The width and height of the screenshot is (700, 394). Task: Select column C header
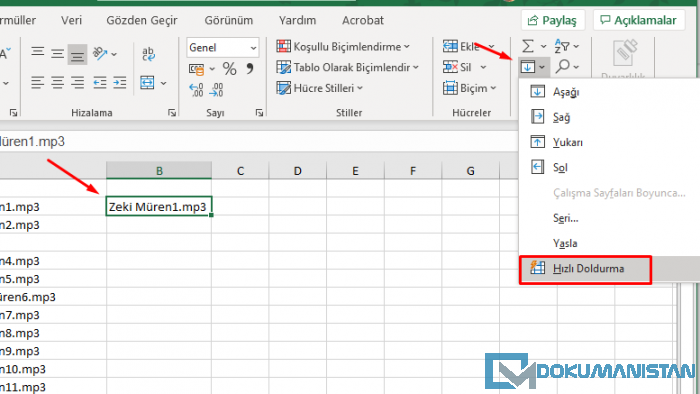pyautogui.click(x=240, y=170)
